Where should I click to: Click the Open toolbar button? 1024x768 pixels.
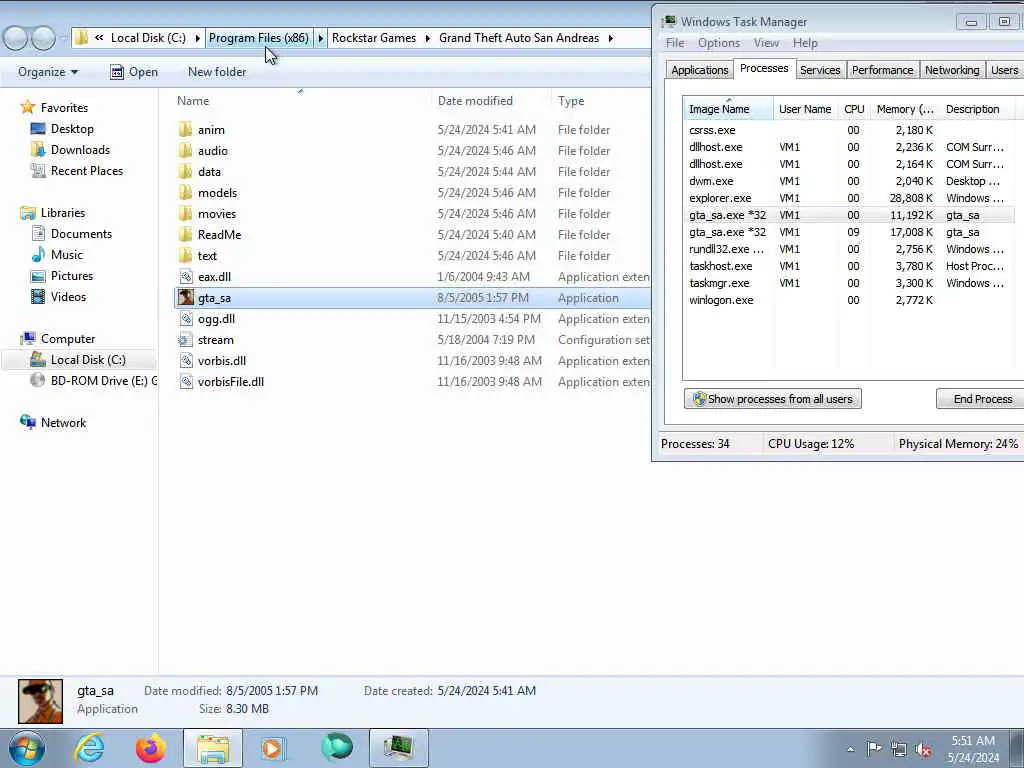[134, 72]
